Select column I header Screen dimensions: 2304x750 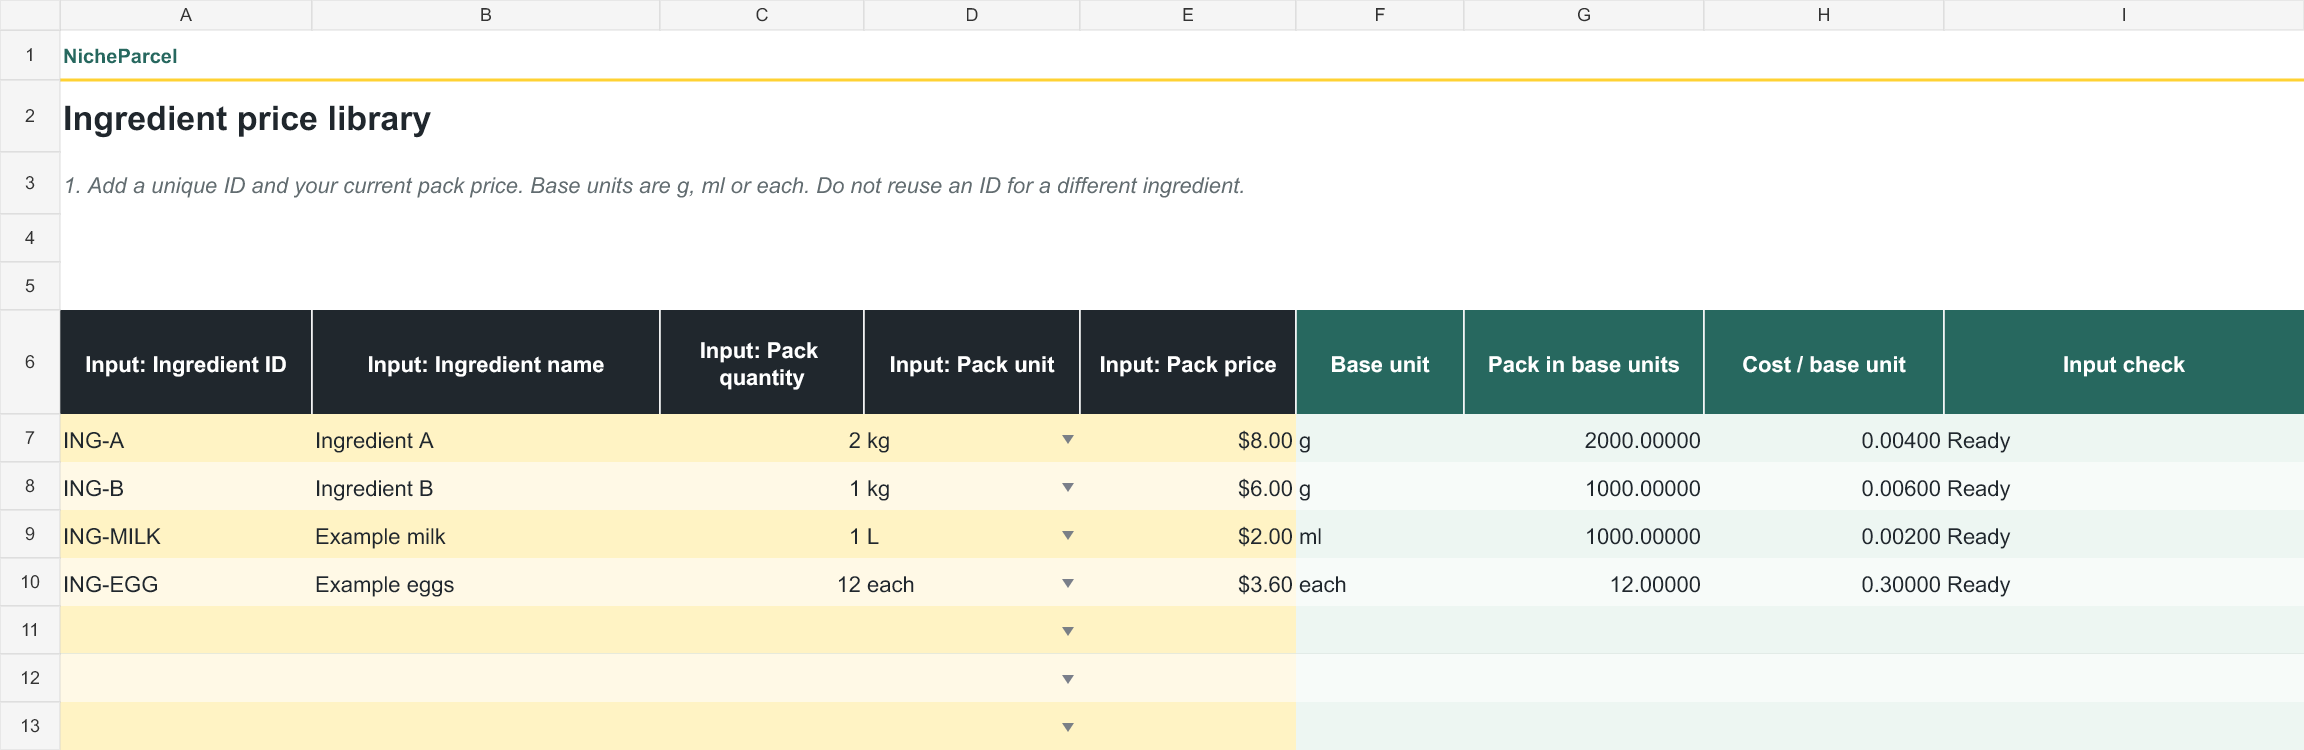click(x=2124, y=15)
